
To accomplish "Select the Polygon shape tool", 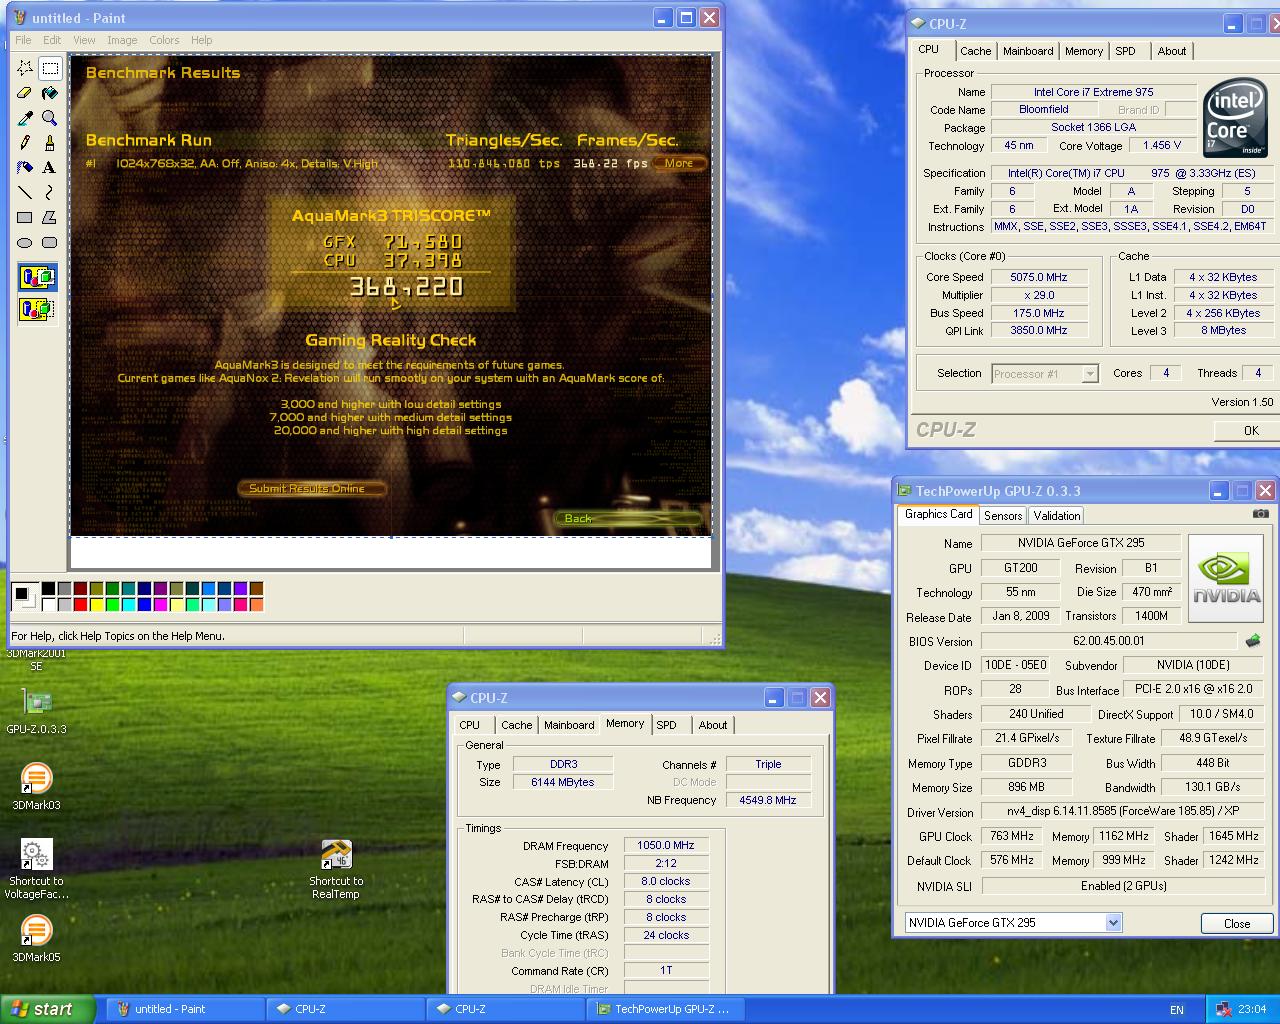I will tap(50, 218).
